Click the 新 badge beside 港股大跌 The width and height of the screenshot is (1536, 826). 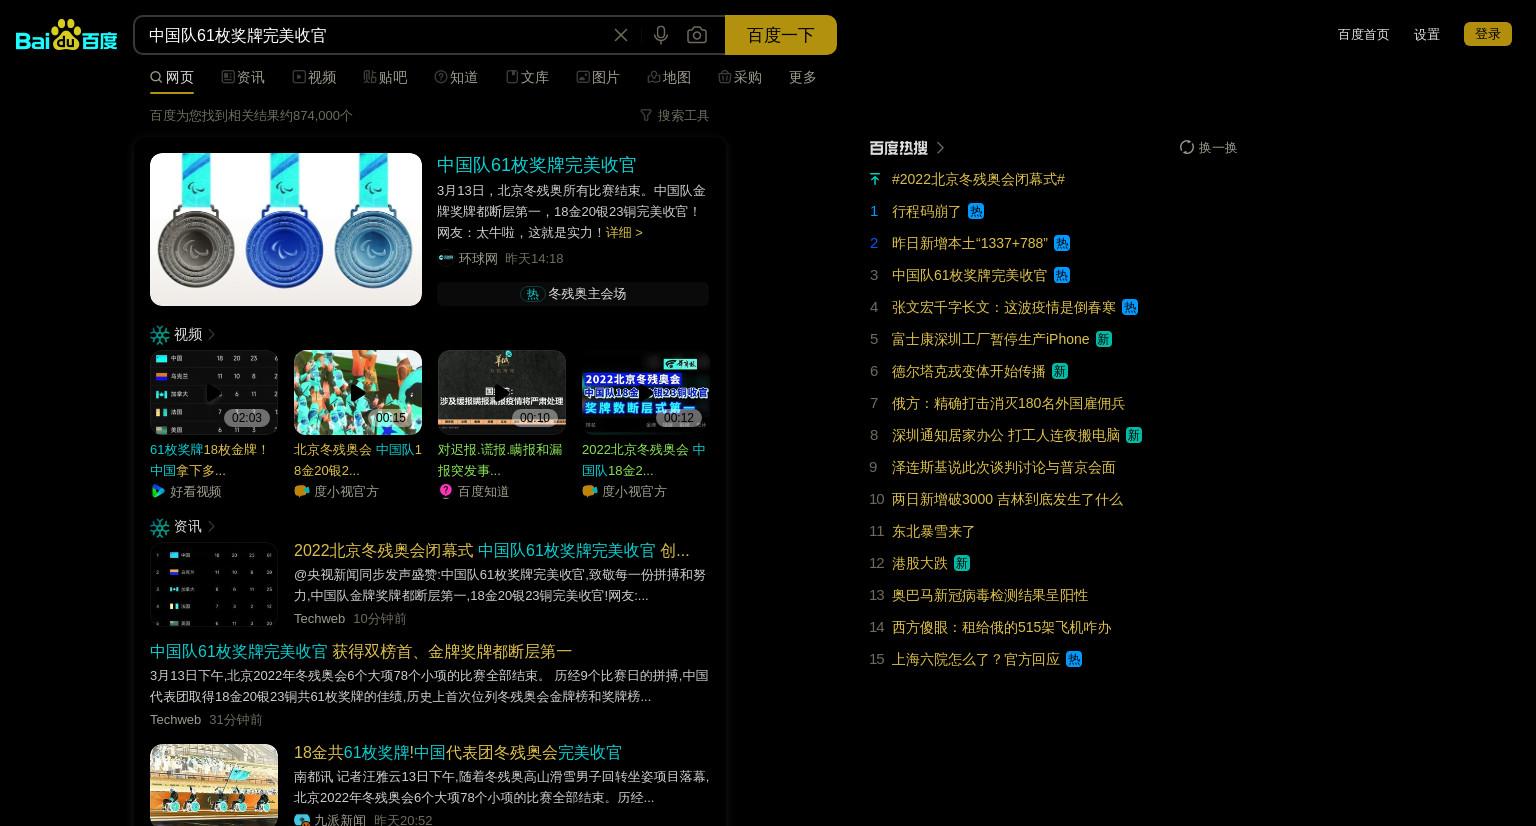click(x=962, y=563)
